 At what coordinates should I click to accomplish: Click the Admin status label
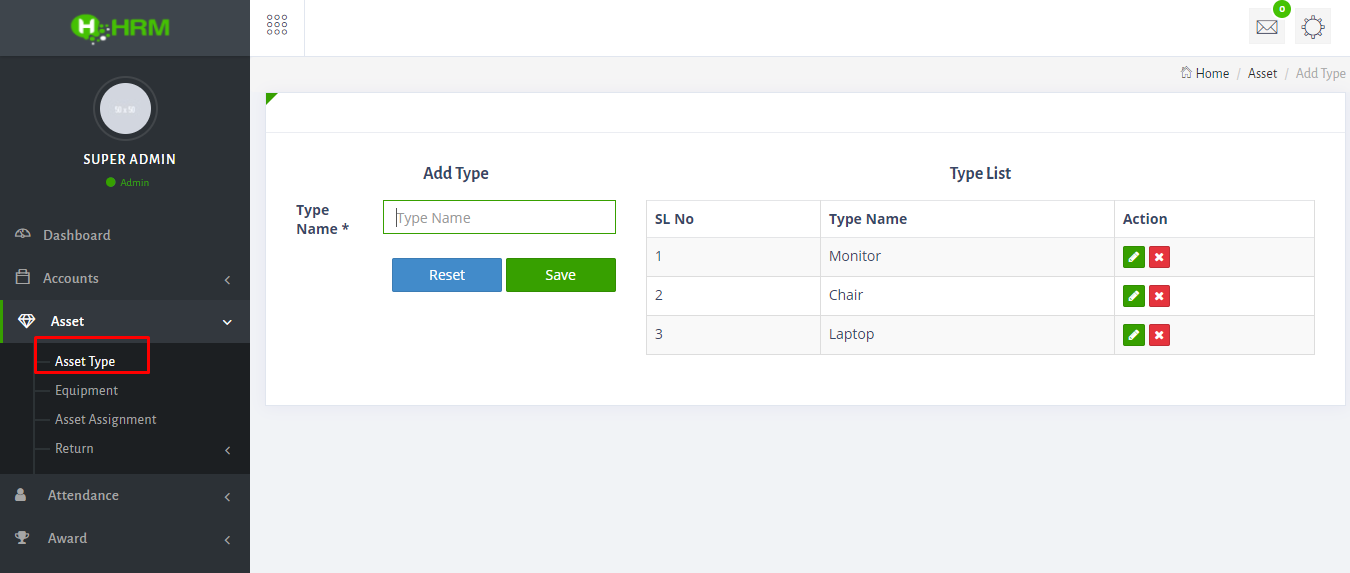134,183
